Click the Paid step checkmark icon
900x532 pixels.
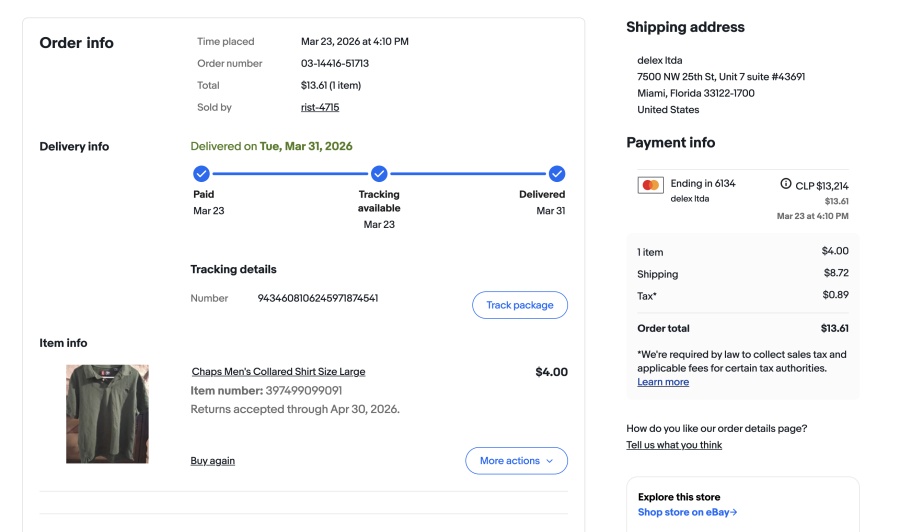coord(201,173)
